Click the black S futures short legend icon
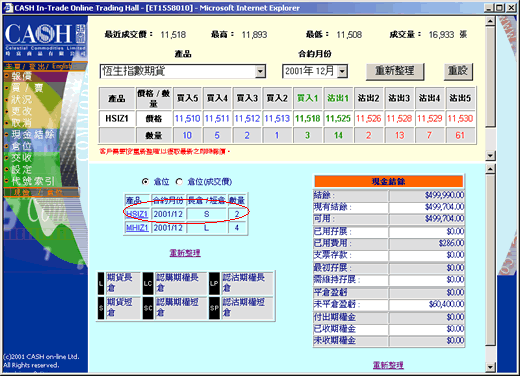The image size is (520, 376). coord(101,308)
